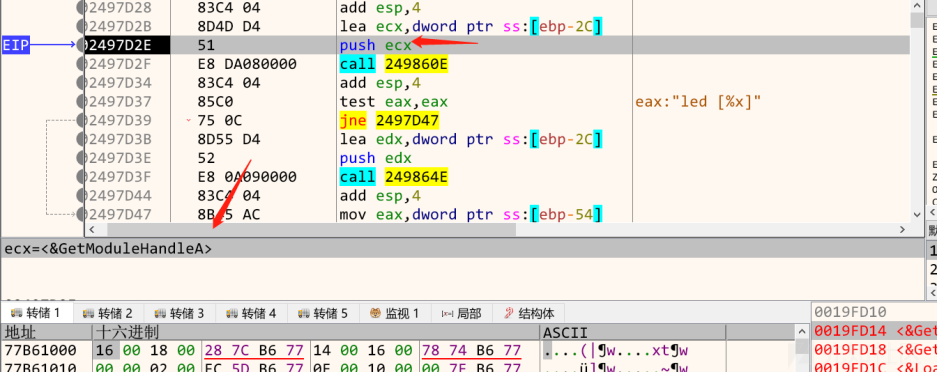This screenshot has height=372, width=937.
Task: Open the 转储 4 dump tab
Action: tap(251, 313)
